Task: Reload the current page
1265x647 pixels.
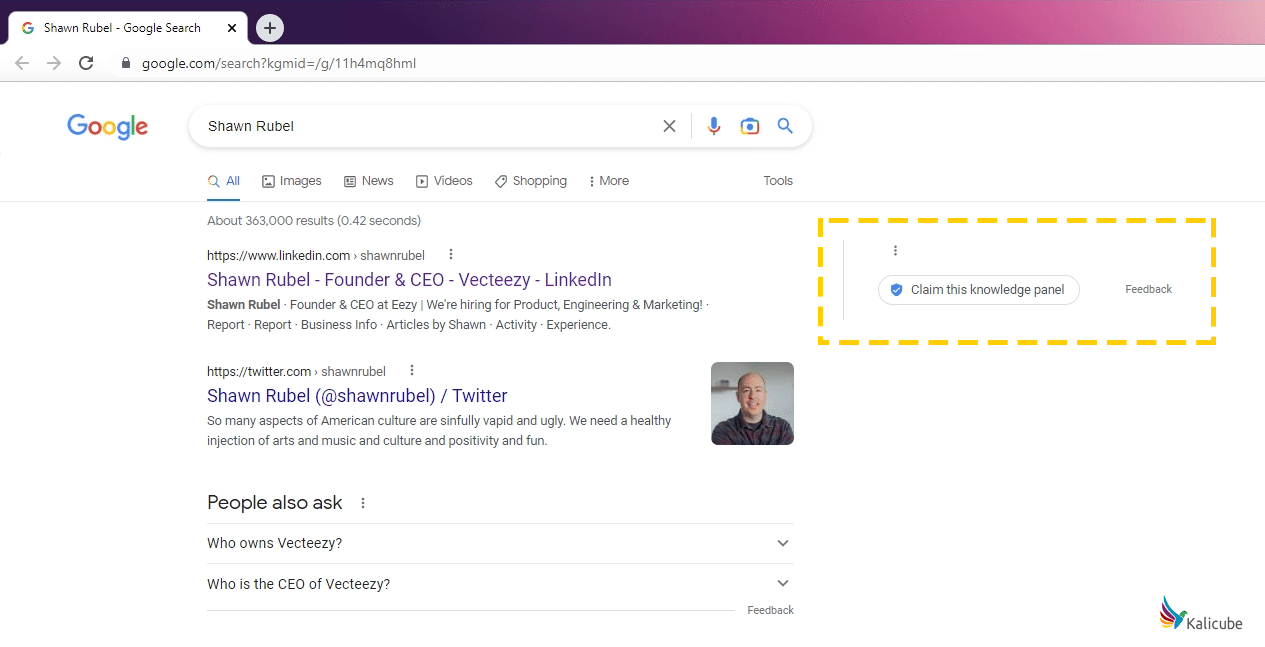Action: pos(86,63)
